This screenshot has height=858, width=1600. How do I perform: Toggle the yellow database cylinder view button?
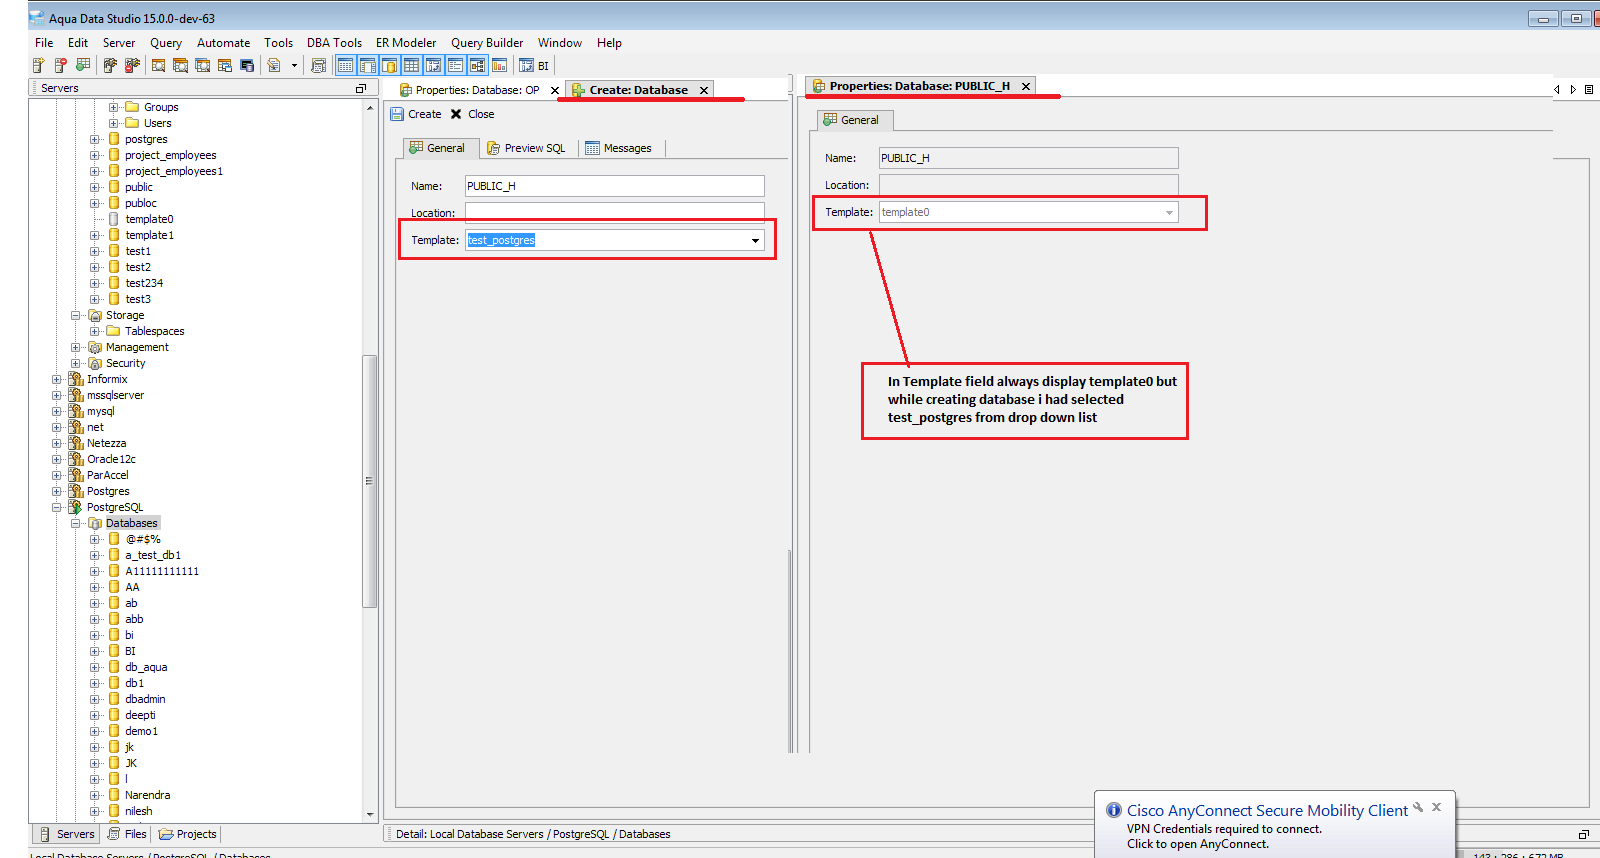[x=389, y=65]
